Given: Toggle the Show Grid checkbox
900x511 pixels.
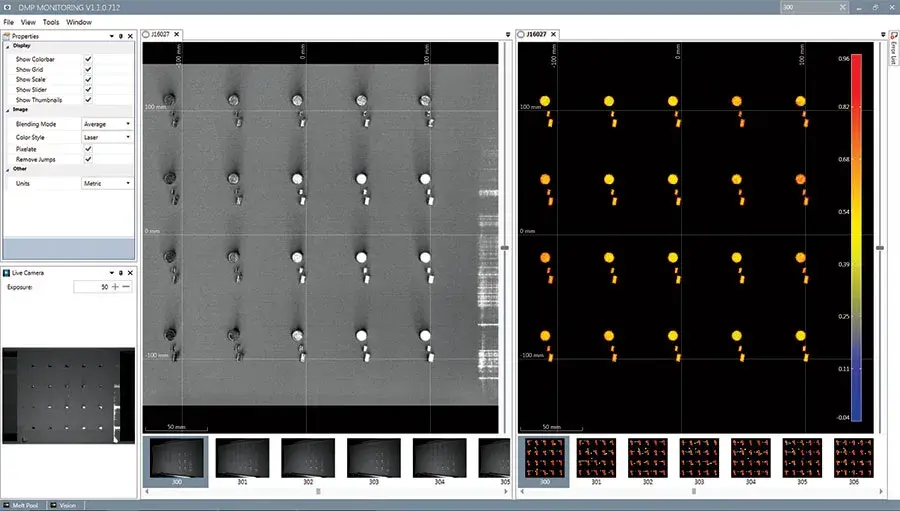Looking at the screenshot, I should [89, 70].
